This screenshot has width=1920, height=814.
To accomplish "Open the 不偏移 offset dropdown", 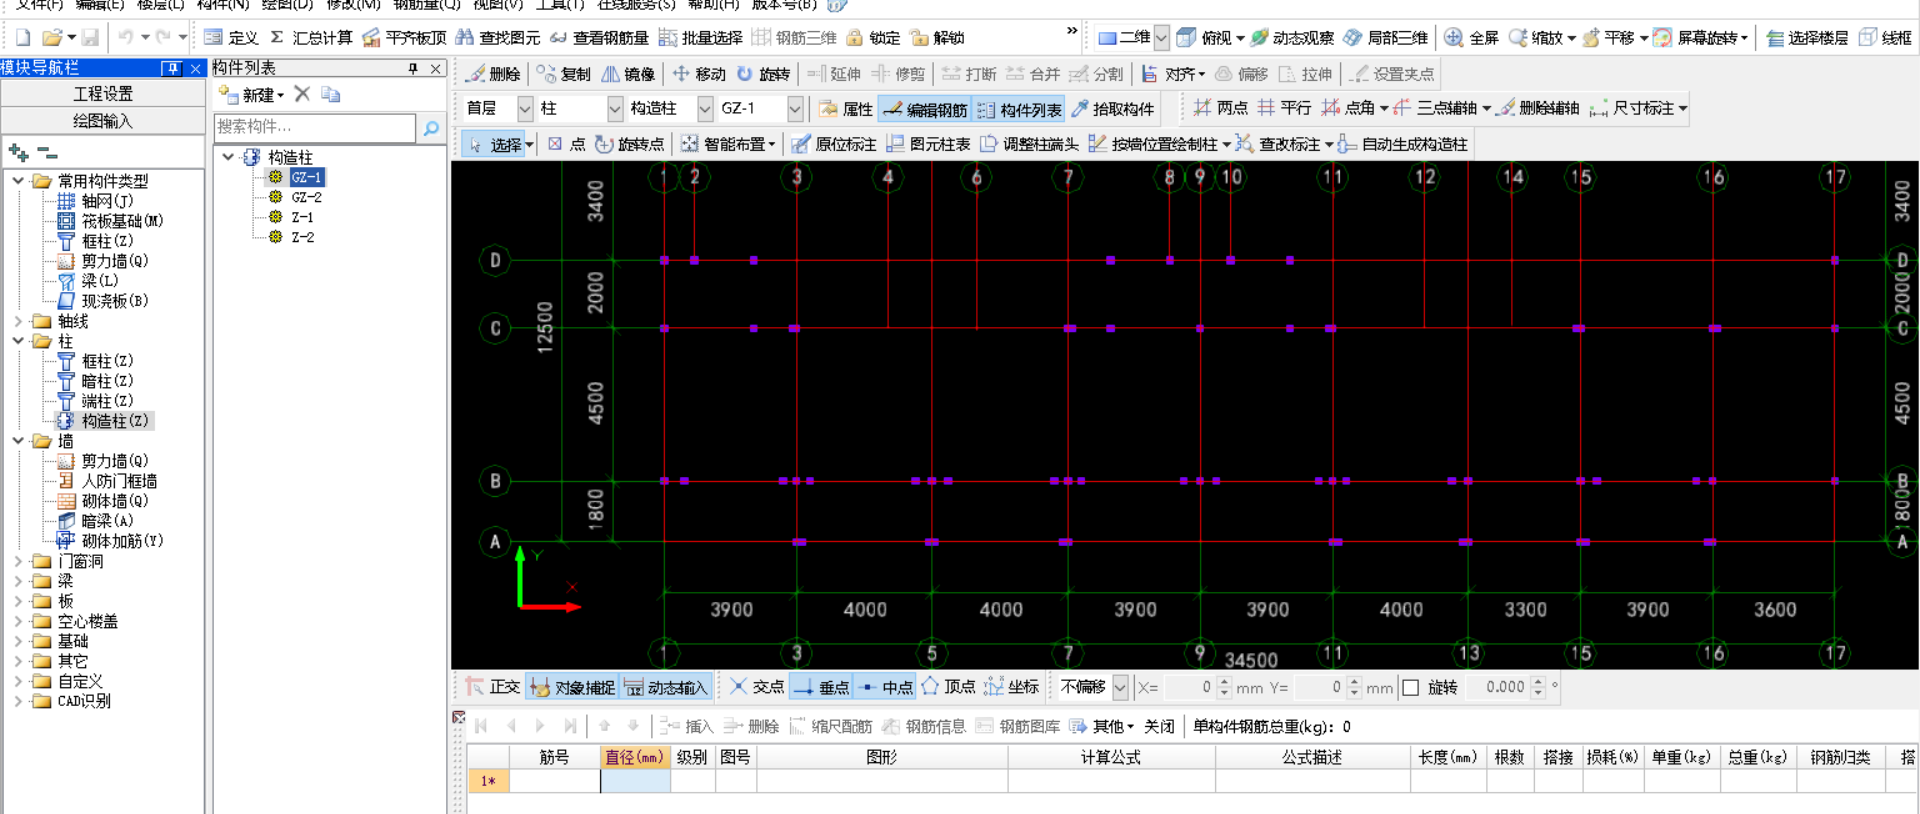I will 1120,687.
